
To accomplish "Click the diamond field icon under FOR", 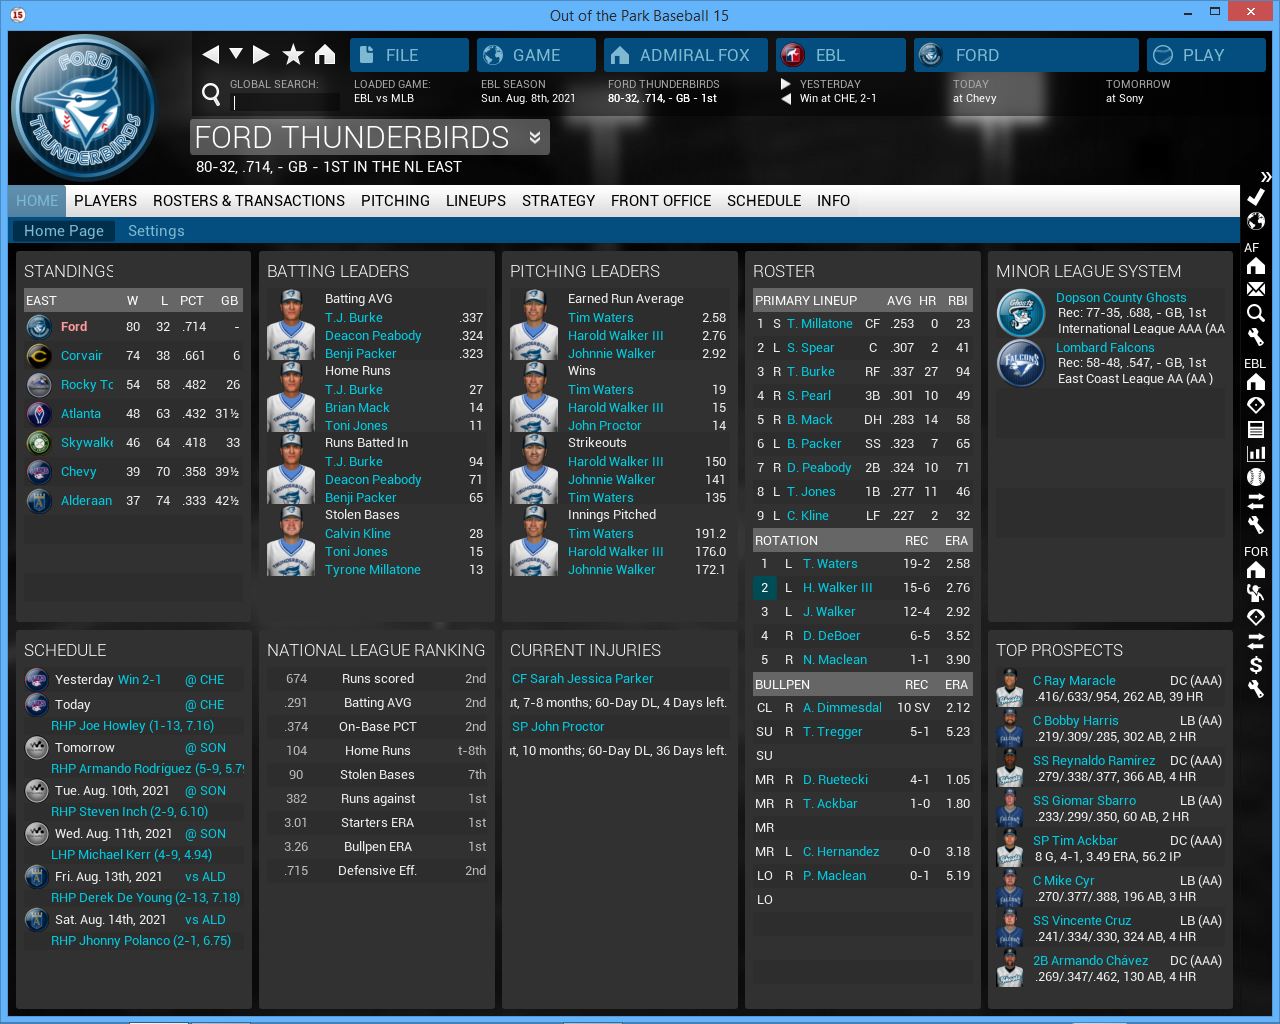I will pos(1256,617).
